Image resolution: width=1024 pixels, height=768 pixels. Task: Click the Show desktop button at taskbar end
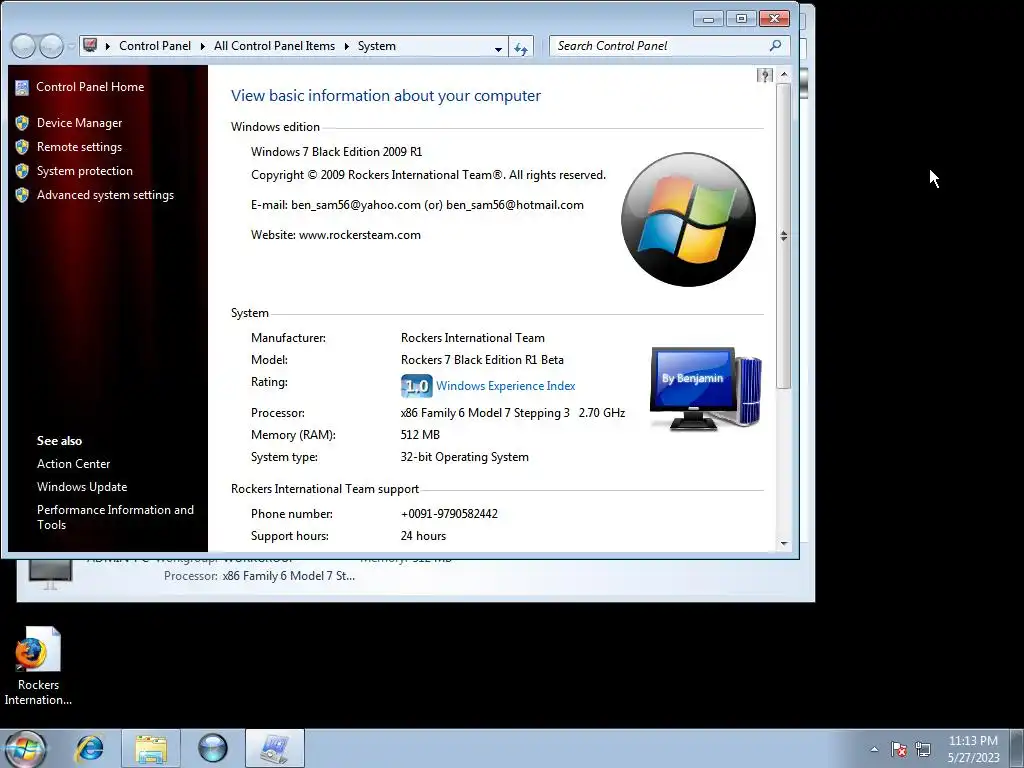pos(1017,748)
